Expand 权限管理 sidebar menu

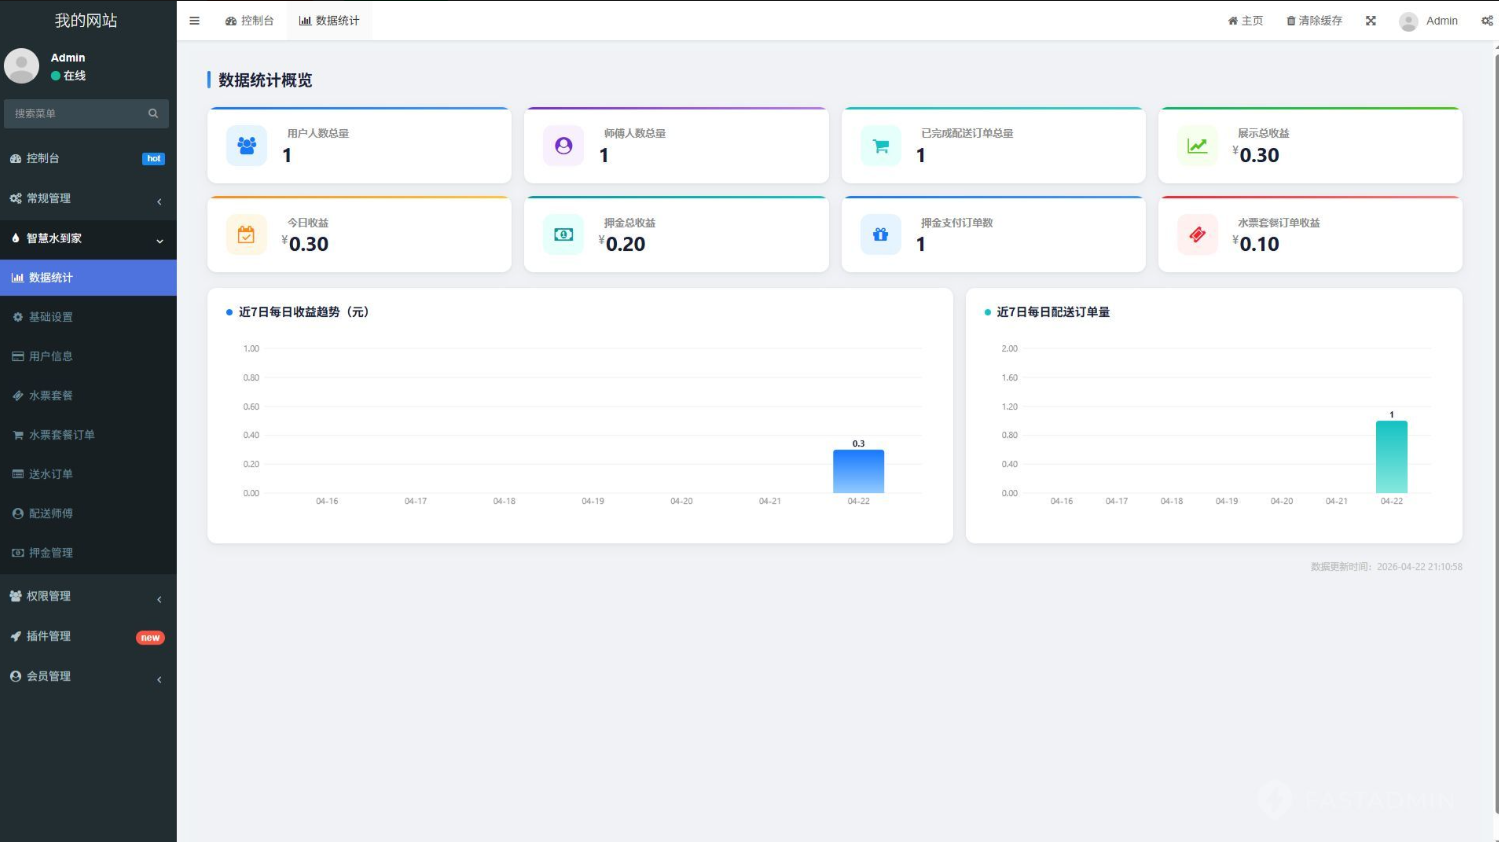pos(88,596)
